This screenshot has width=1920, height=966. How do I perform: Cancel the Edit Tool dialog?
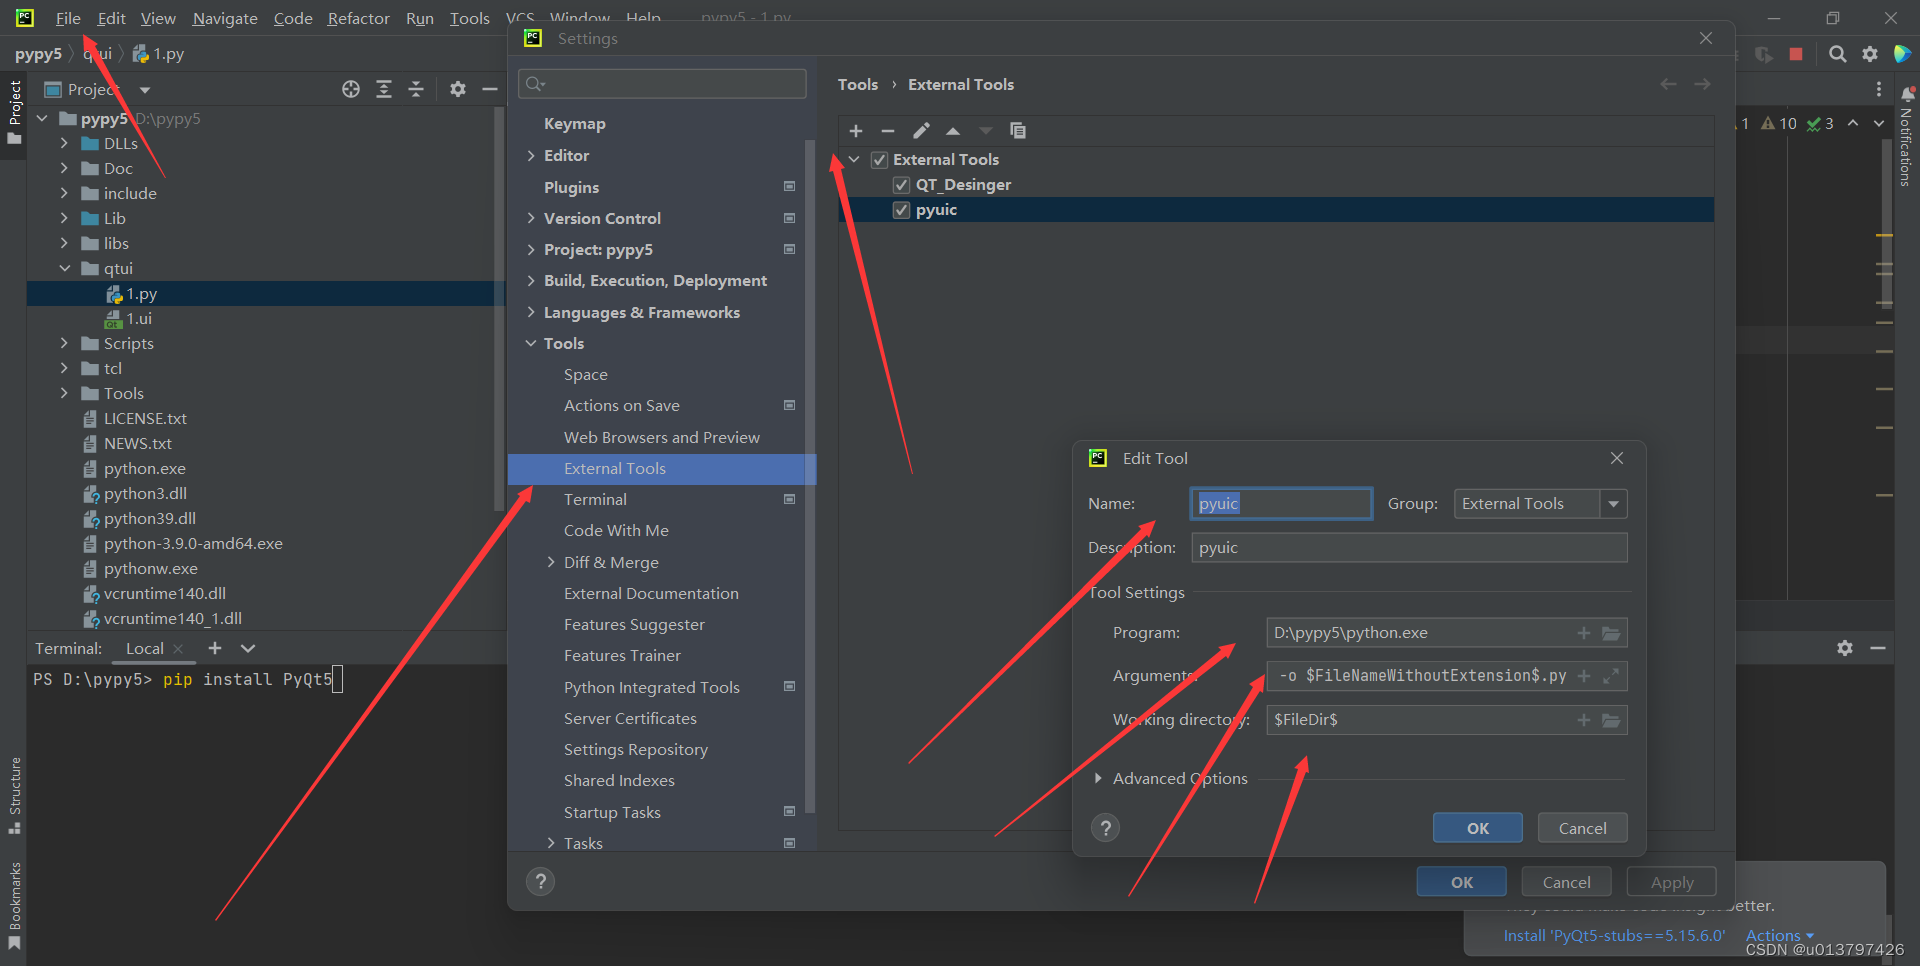click(x=1582, y=828)
